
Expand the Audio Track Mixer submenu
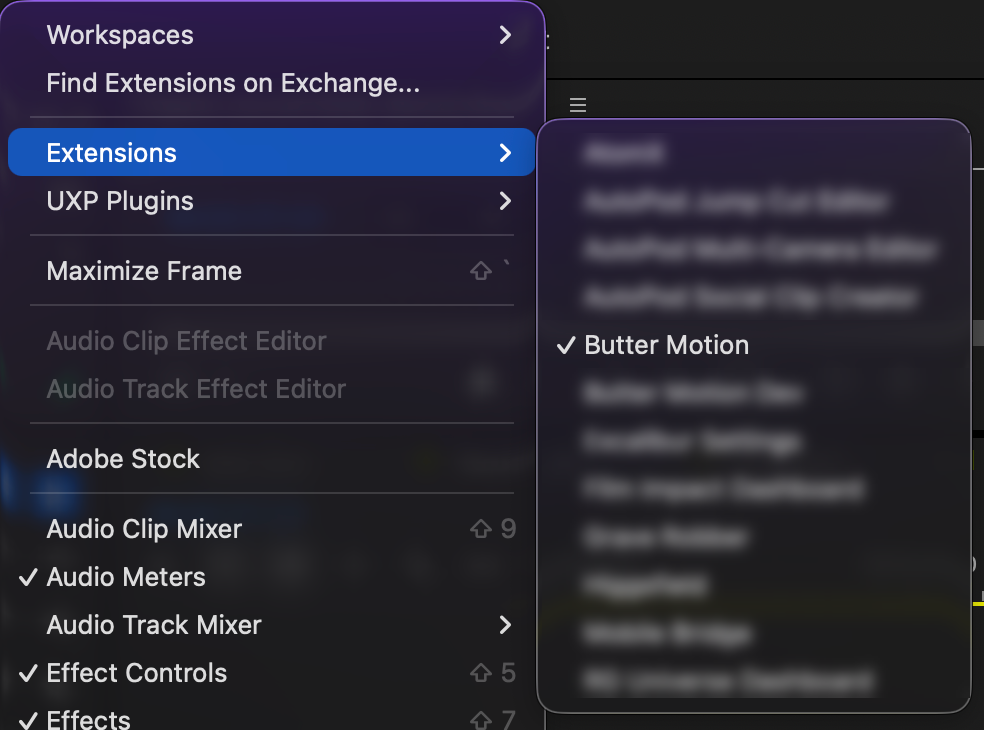click(271, 625)
